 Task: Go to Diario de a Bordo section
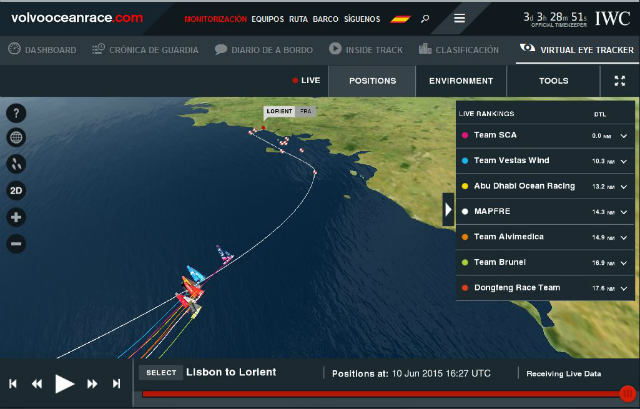(272, 50)
